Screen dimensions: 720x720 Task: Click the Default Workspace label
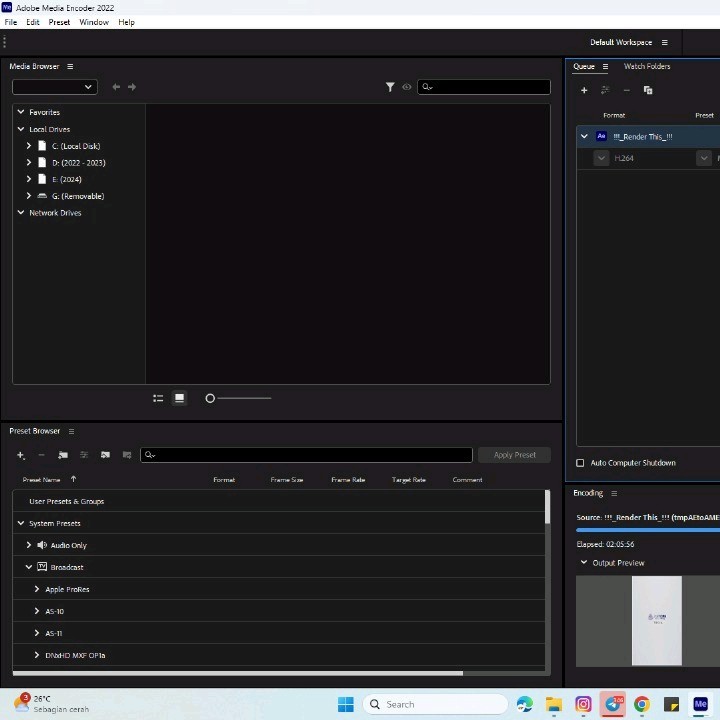tap(620, 42)
